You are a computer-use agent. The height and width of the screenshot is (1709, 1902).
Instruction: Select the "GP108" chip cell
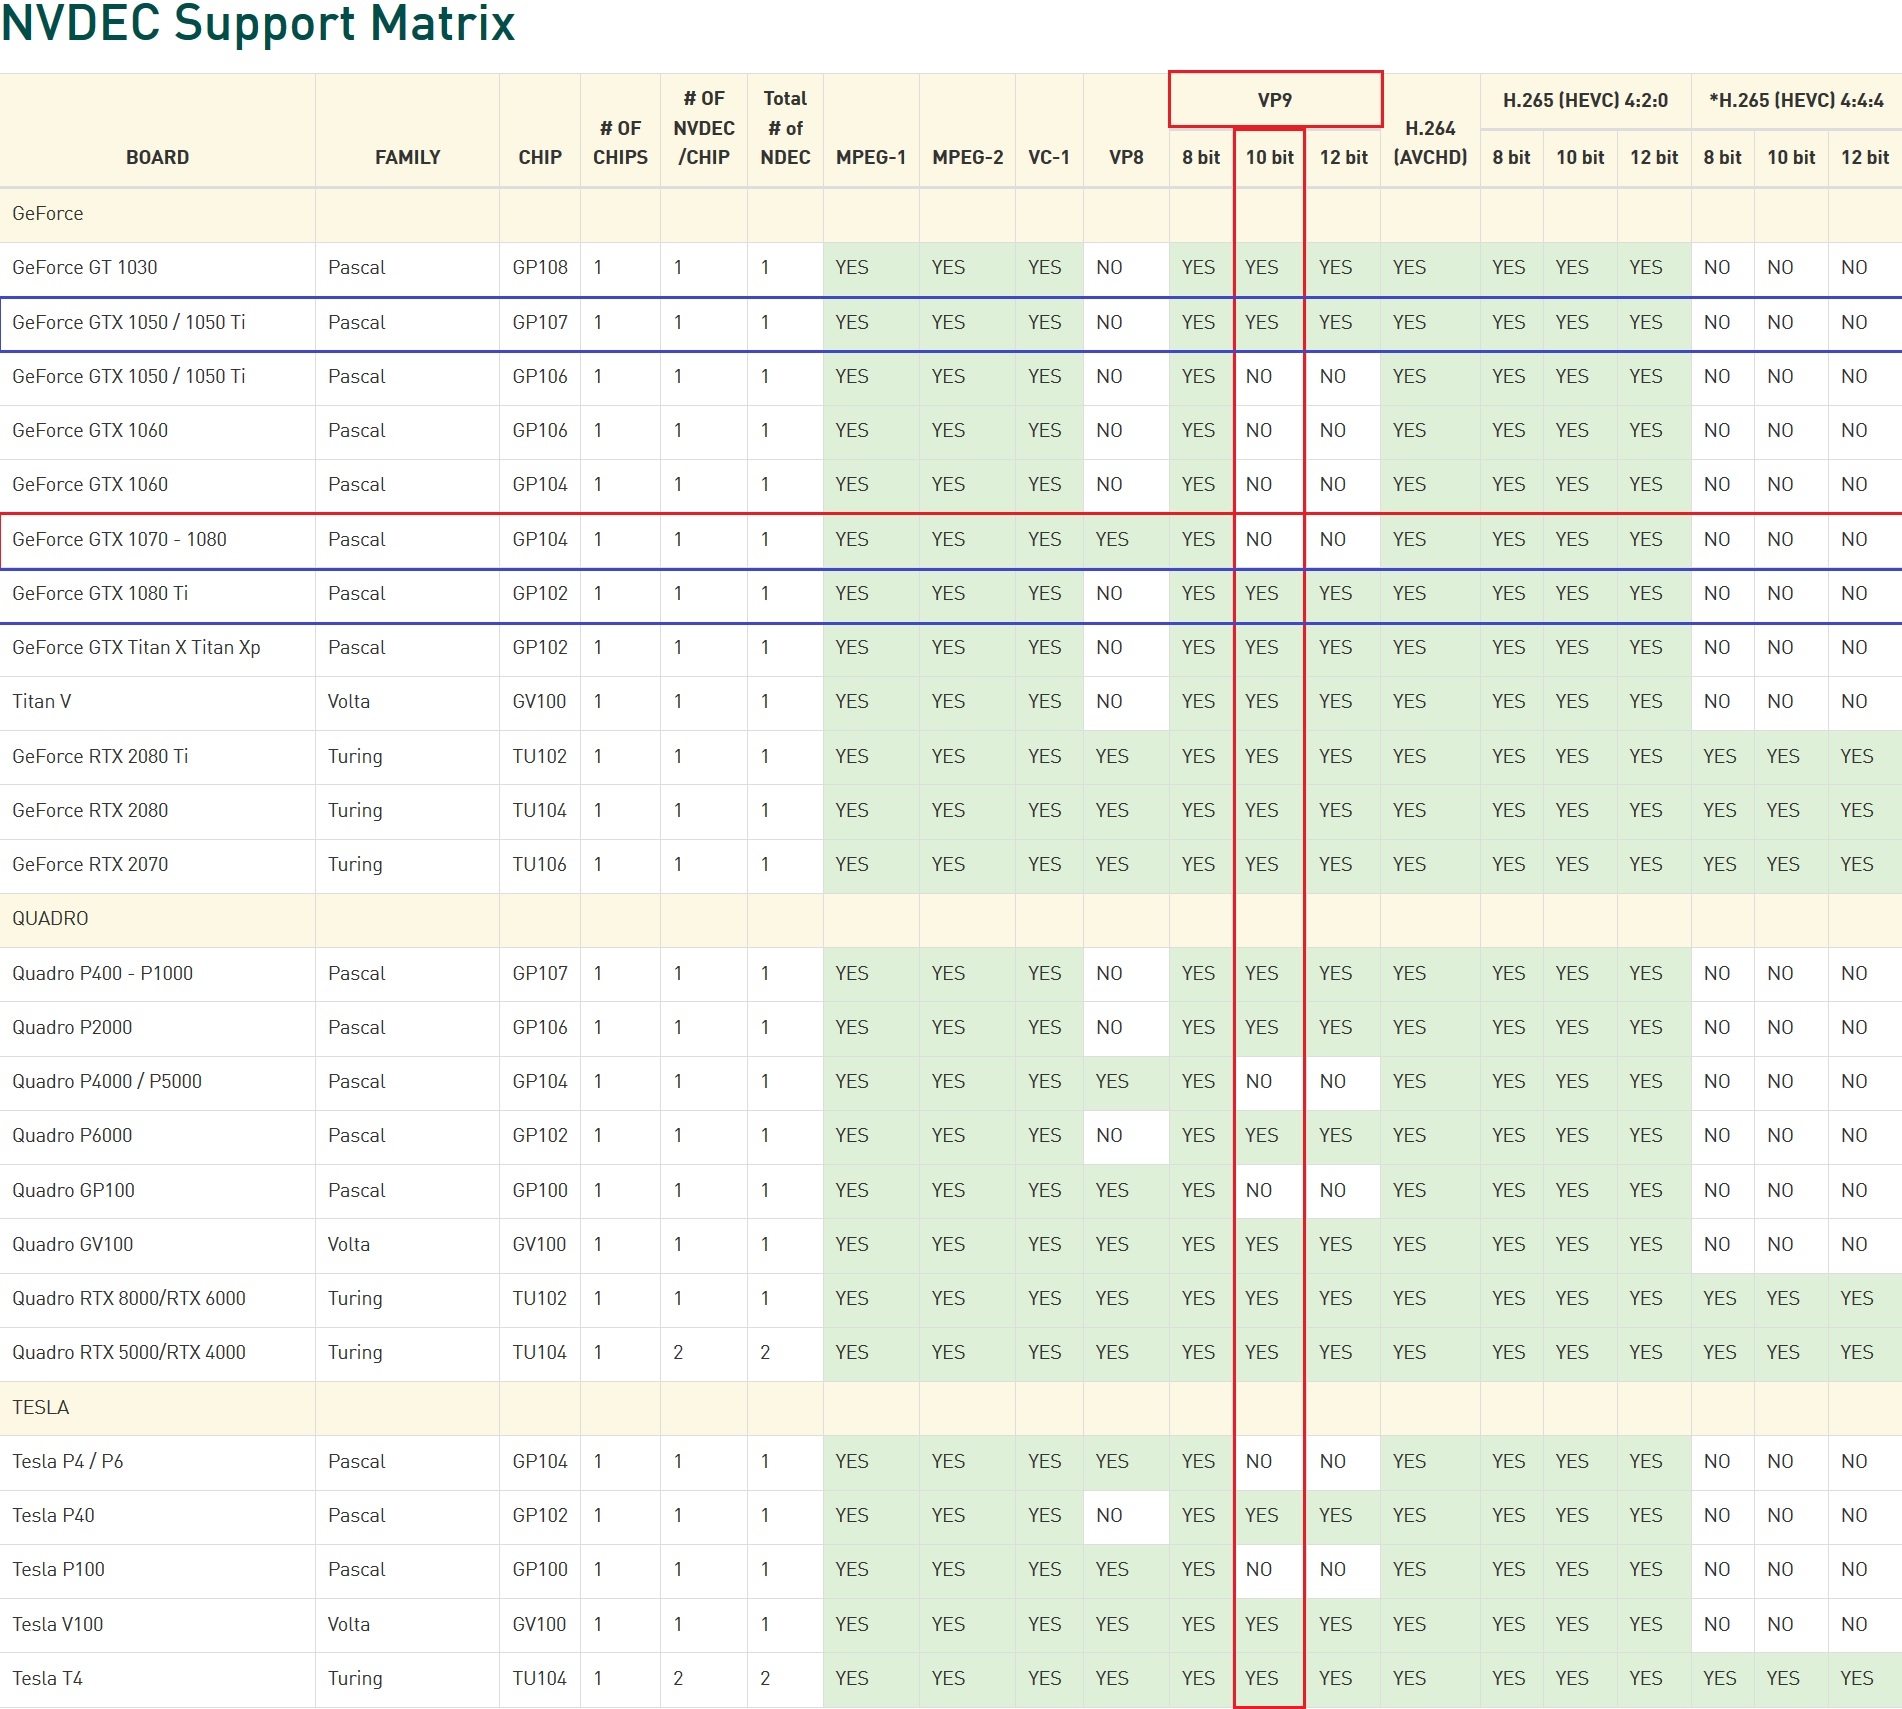[540, 267]
